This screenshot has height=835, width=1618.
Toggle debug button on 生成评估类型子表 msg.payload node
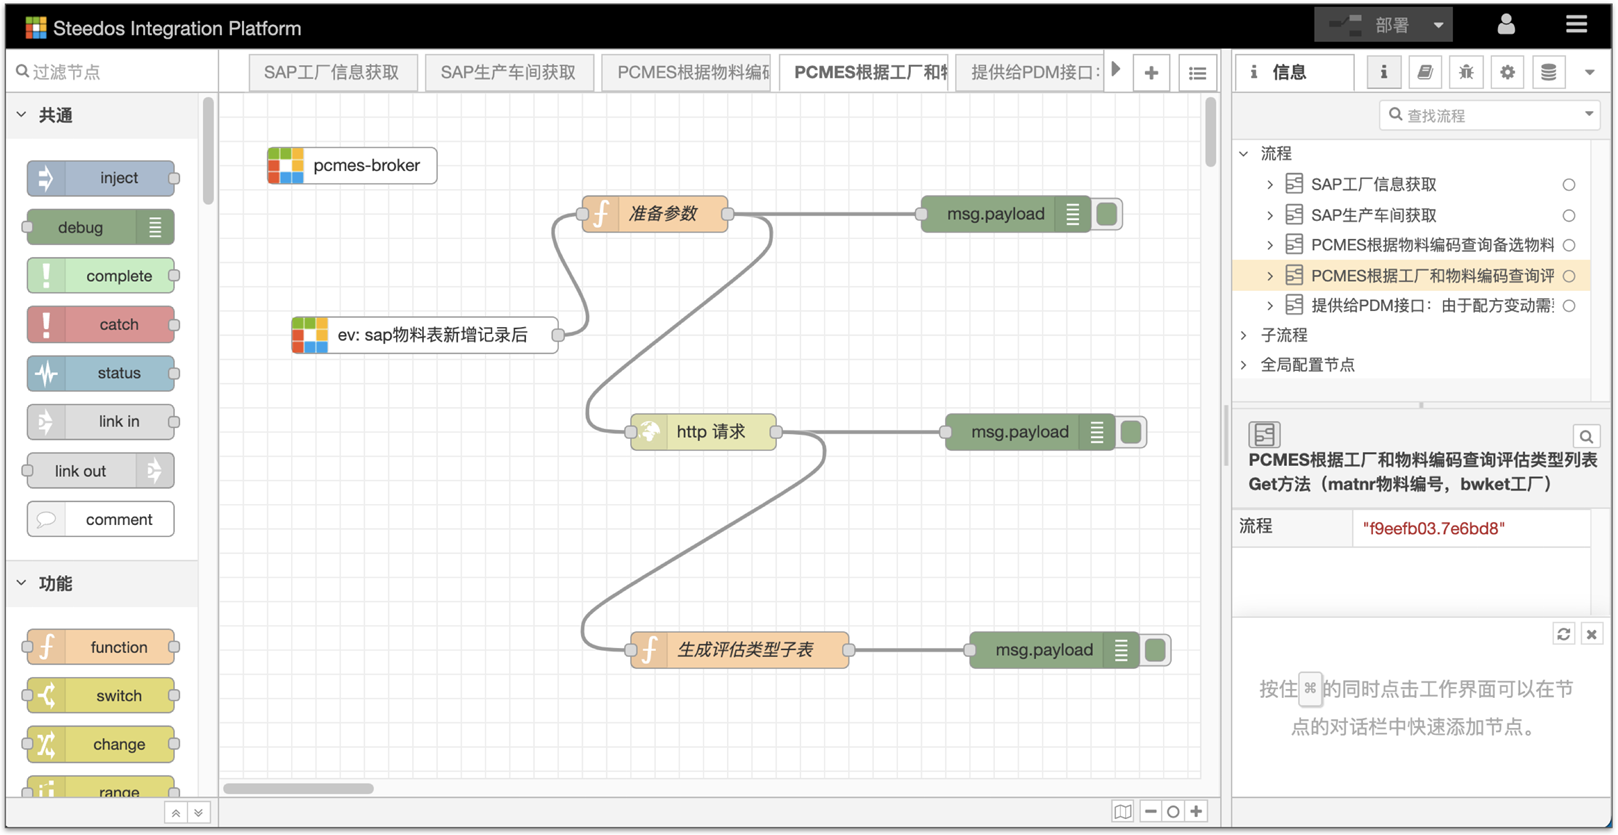click(1155, 650)
